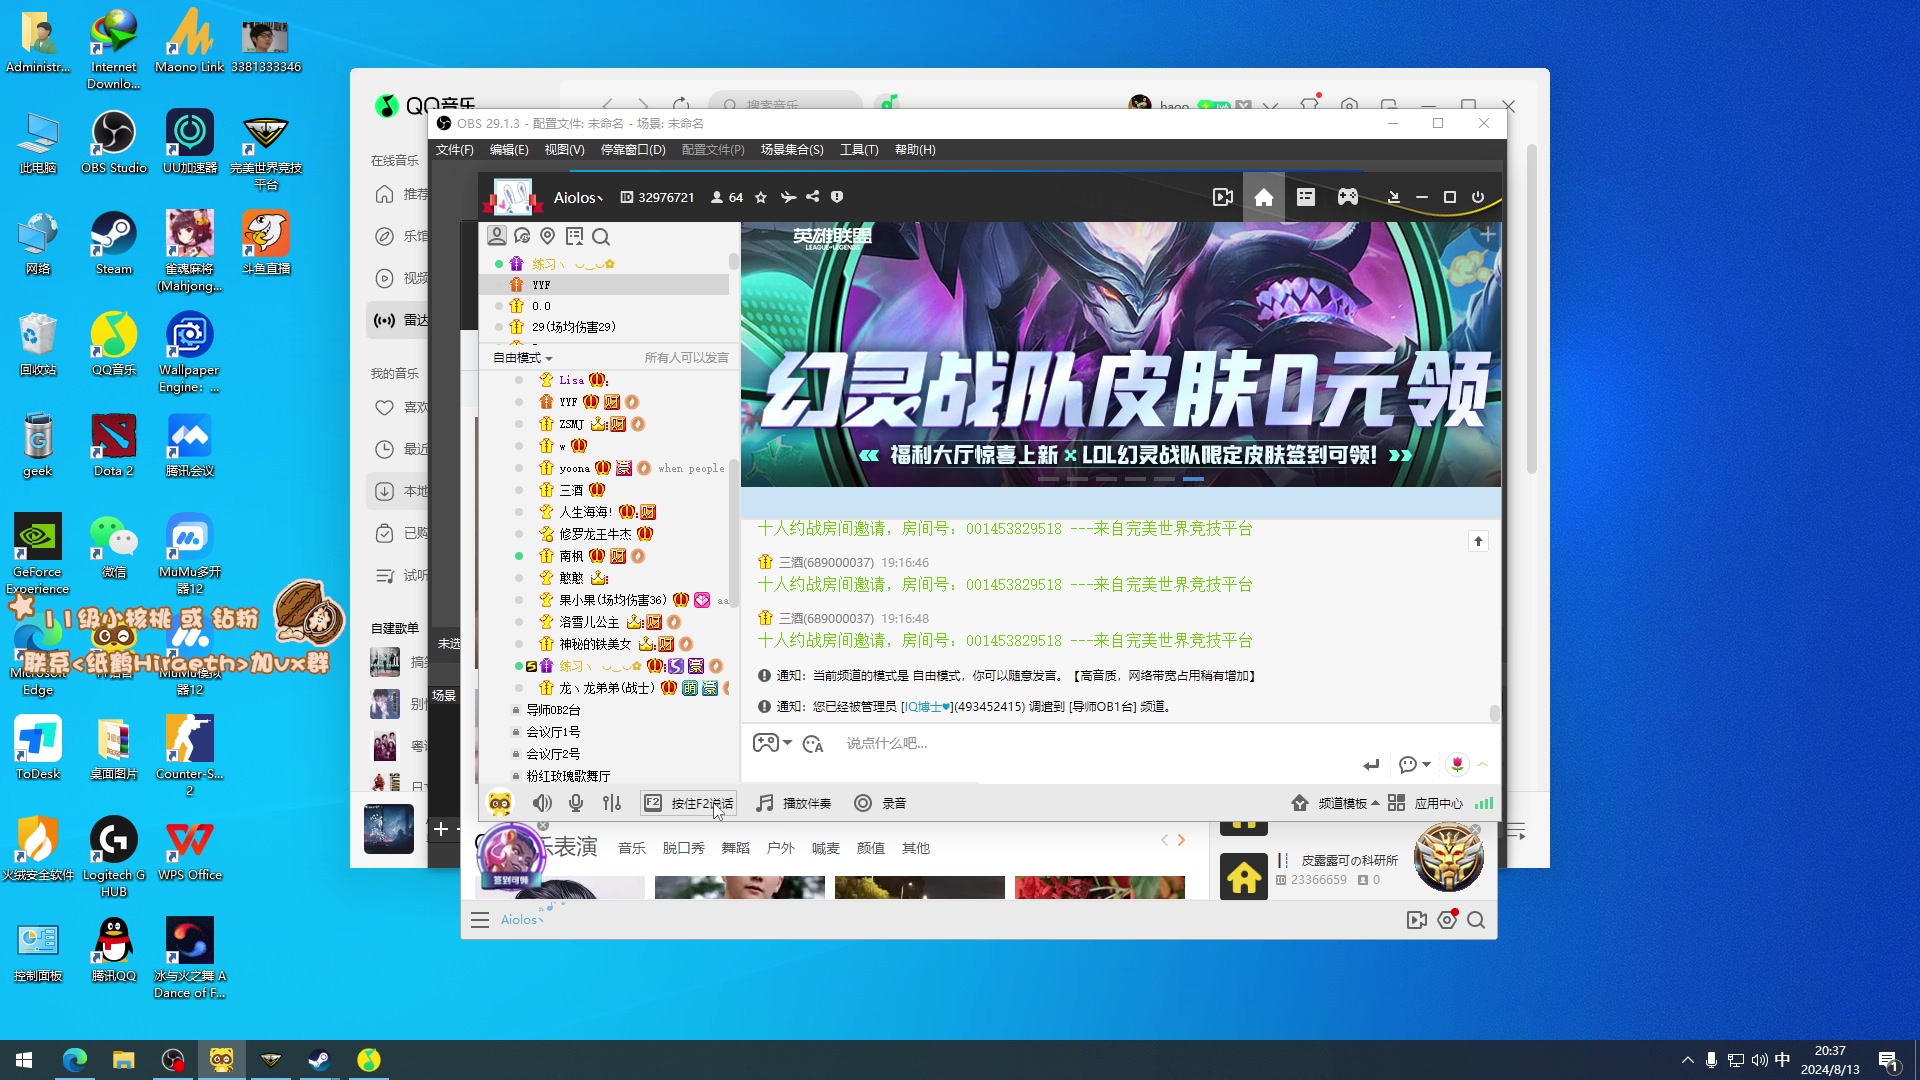Open the game emoji dropdown in chat box

click(772, 743)
